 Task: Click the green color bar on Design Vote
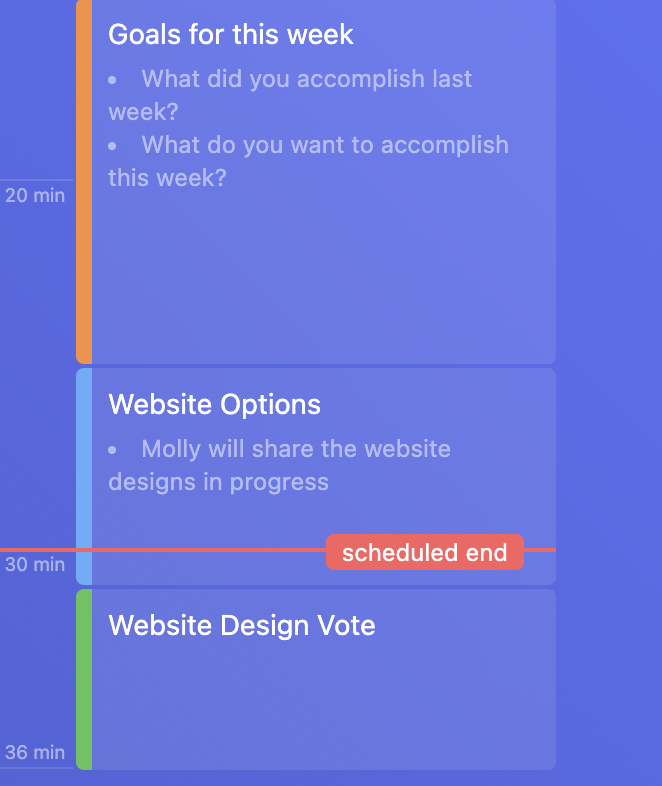pyautogui.click(x=84, y=680)
